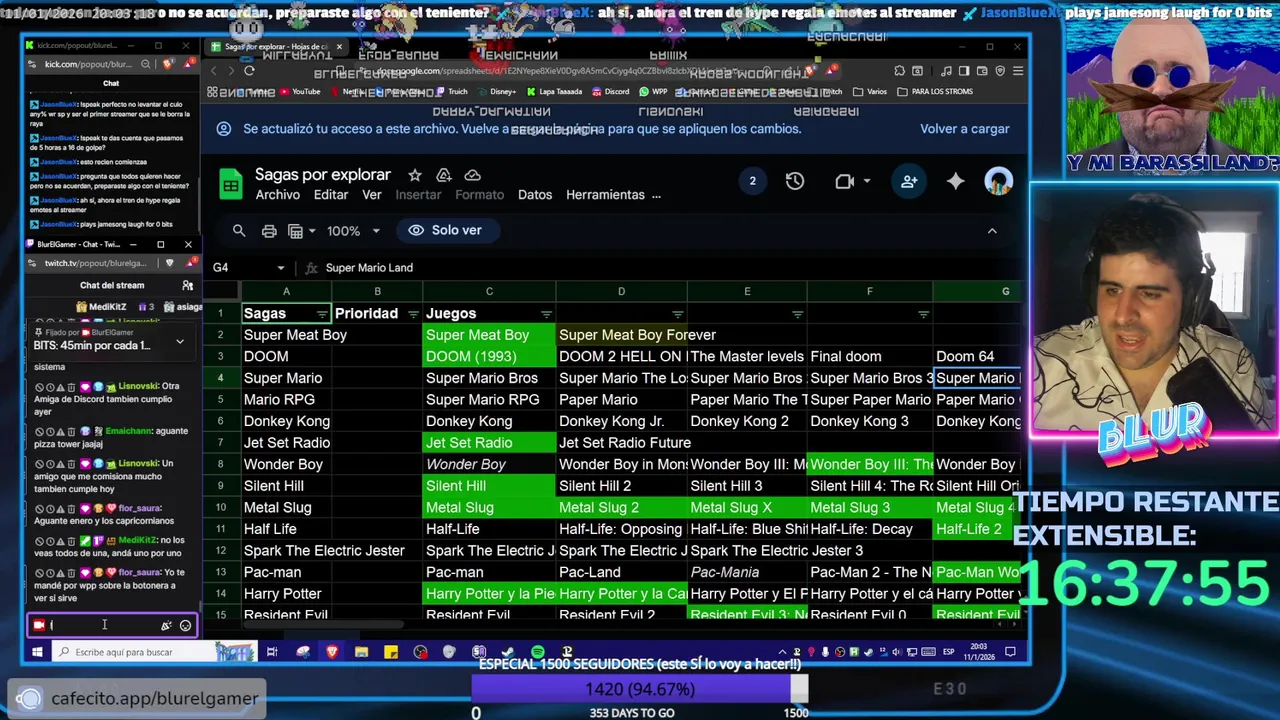Select the Pac-Mania cell

(x=747, y=573)
